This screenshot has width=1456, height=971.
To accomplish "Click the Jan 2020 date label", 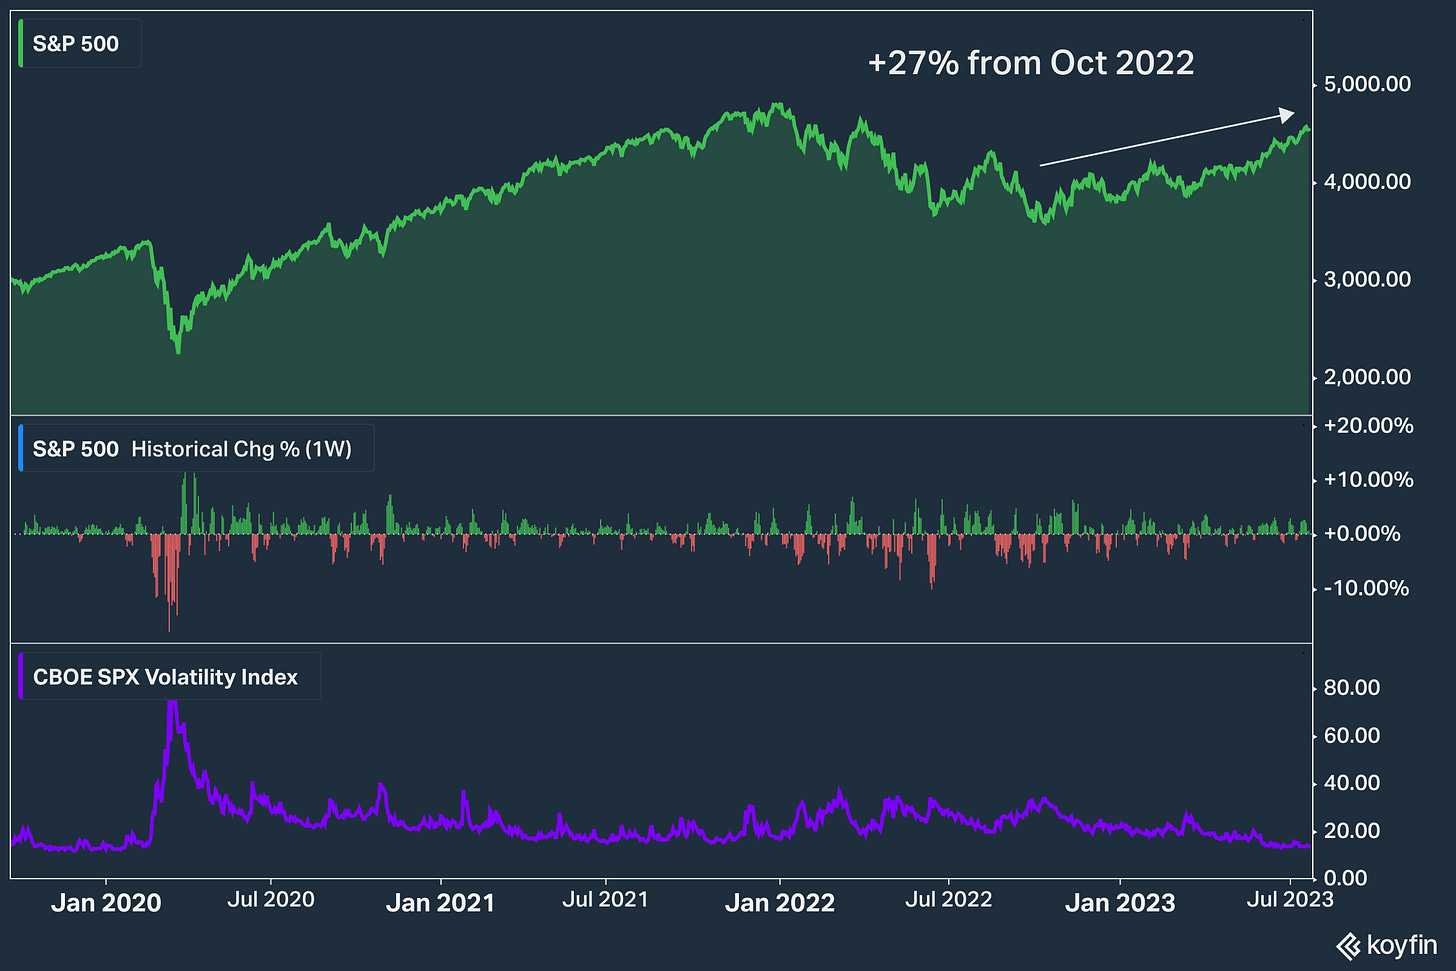I will tap(106, 903).
